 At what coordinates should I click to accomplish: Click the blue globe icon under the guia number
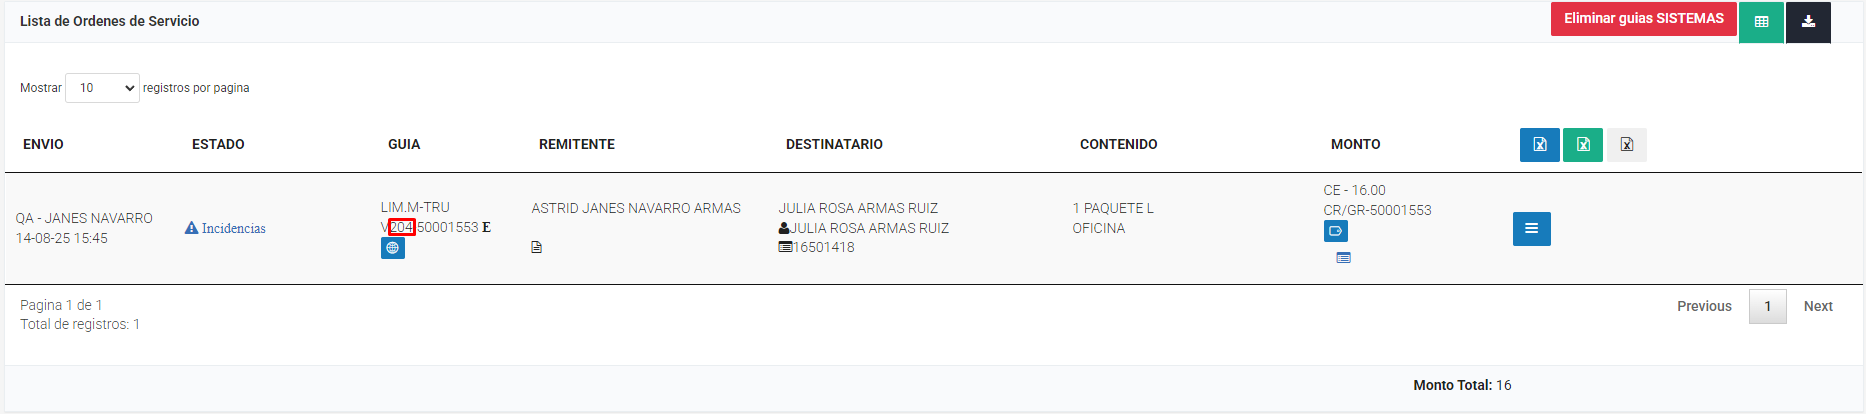tap(393, 248)
